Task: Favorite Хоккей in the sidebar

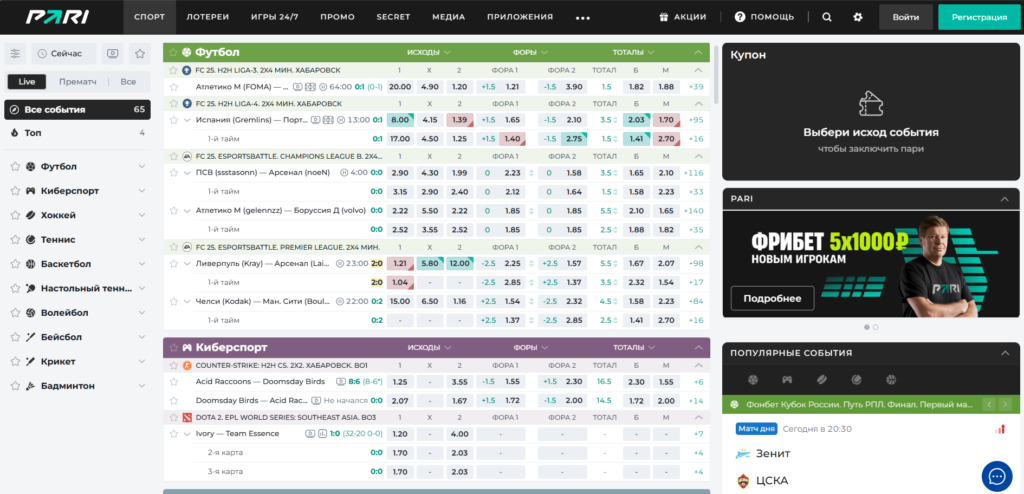Action: [15, 215]
